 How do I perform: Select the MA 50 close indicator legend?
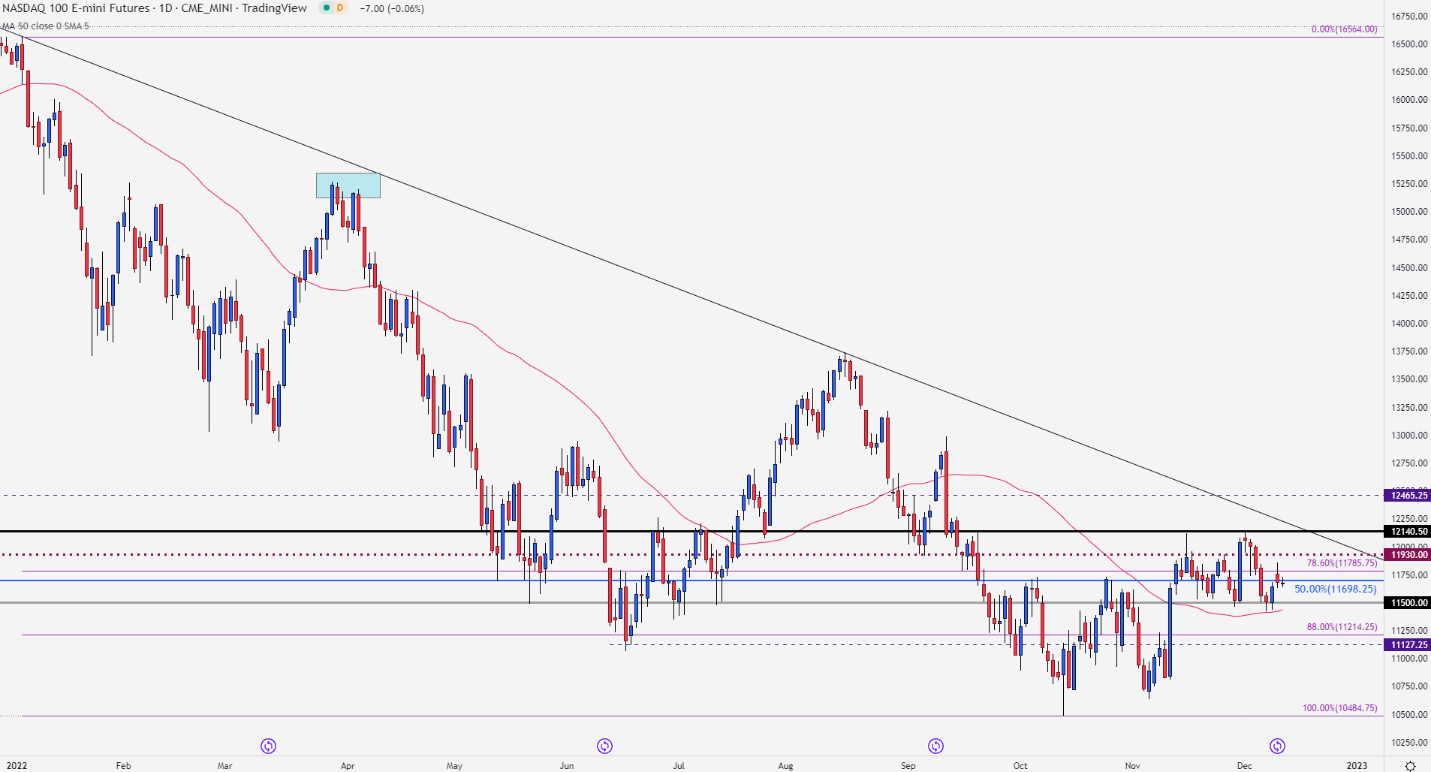click(48, 25)
